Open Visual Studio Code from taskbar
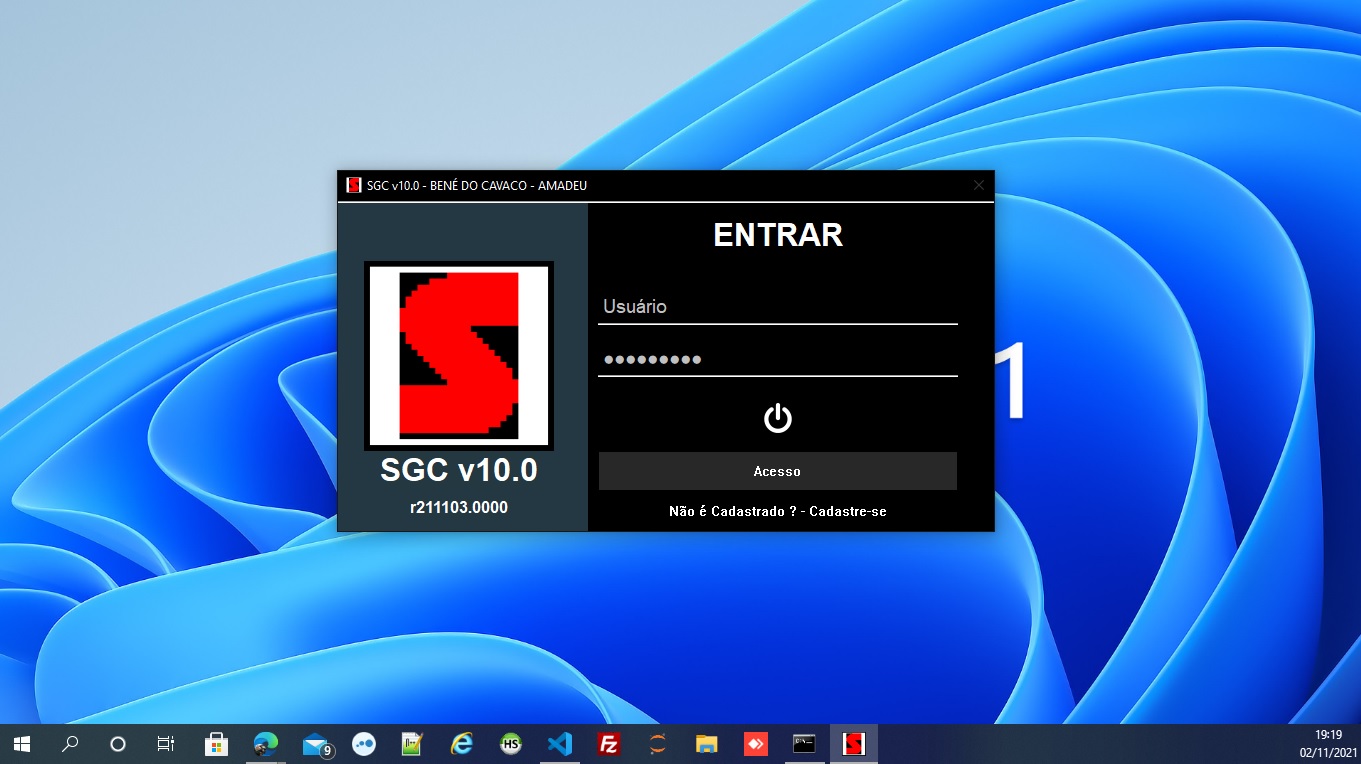 coord(559,744)
